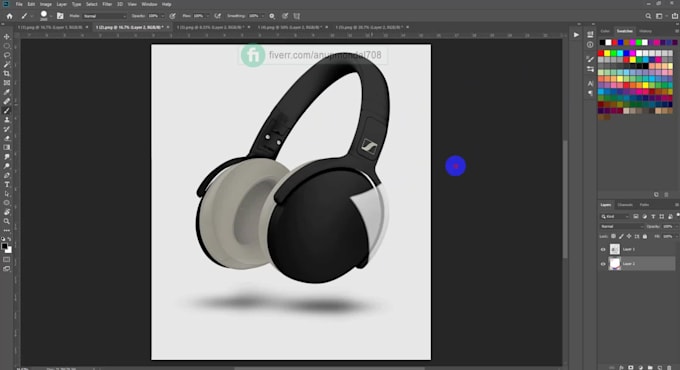The width and height of the screenshot is (680, 370).
Task: Open the layer filter Kind dropdown
Action: (614, 216)
